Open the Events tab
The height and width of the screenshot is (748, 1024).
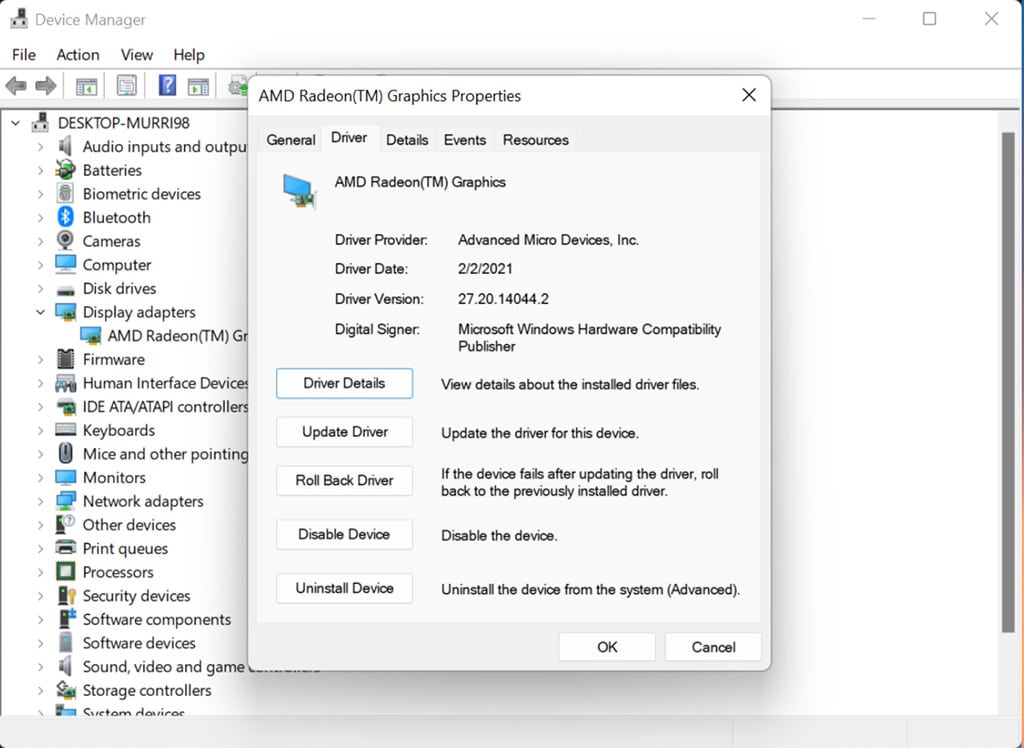465,140
